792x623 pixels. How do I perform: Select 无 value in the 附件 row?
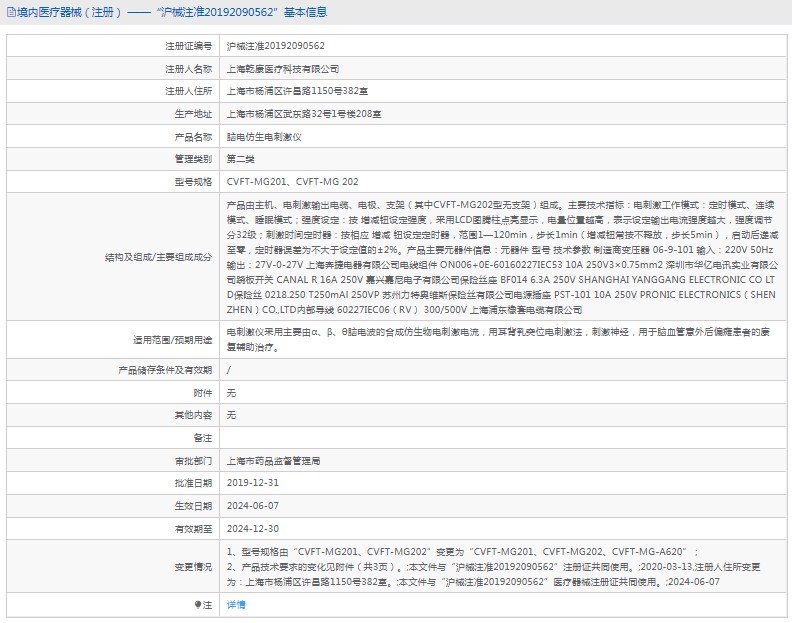231,393
